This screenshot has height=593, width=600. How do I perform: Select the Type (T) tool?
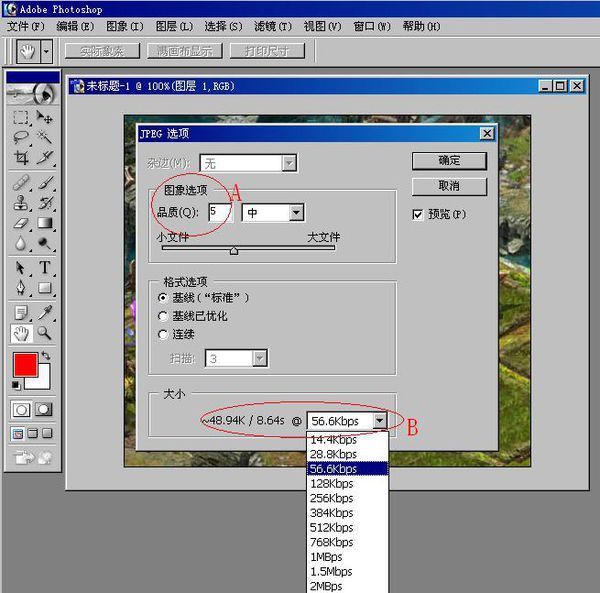click(44, 268)
